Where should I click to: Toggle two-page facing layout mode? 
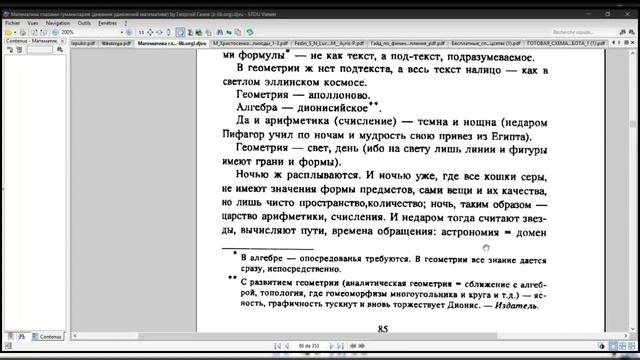(x=622, y=346)
